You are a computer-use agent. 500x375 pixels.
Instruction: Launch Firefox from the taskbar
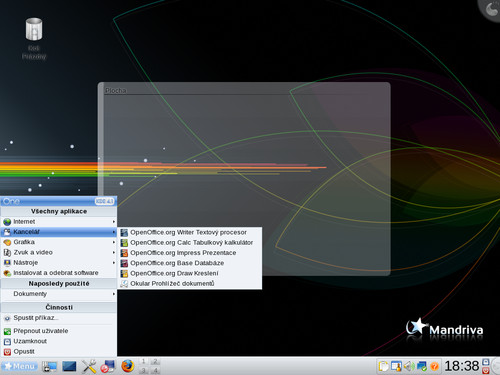(127, 366)
